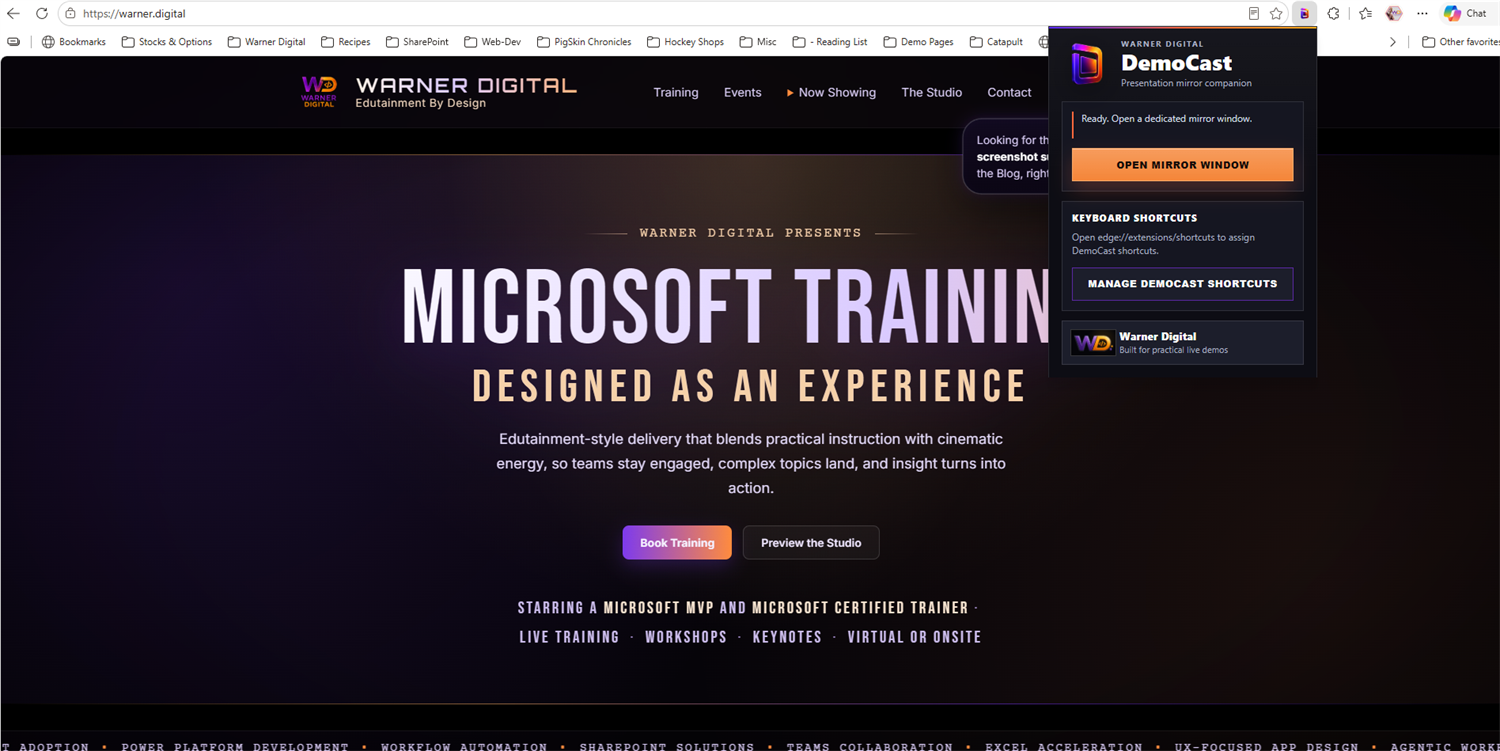Image resolution: width=1500 pixels, height=751 pixels.
Task: Click 'WORKFLOW AUTOMATION' in the scrolling ticker
Action: point(464,746)
